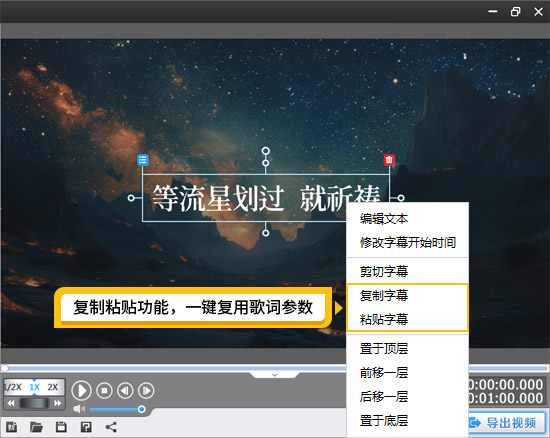The height and width of the screenshot is (438, 550).
Task: Set playback speed to 2X
Action: click(x=53, y=387)
